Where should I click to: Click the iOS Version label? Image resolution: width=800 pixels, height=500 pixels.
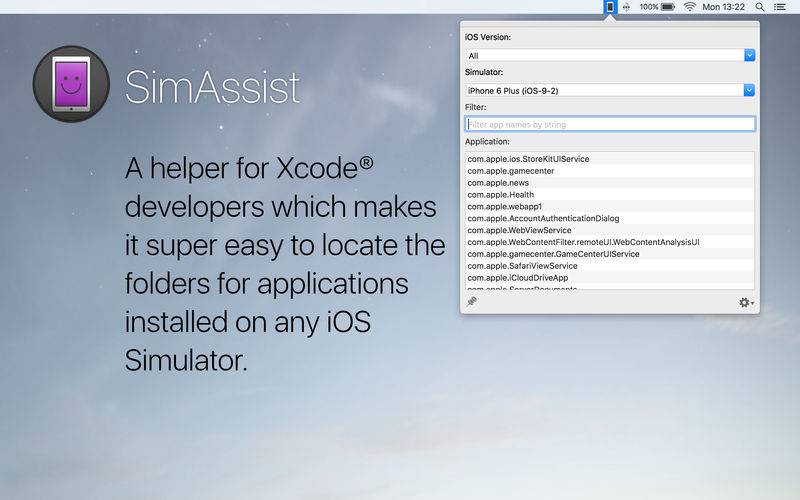[488, 37]
